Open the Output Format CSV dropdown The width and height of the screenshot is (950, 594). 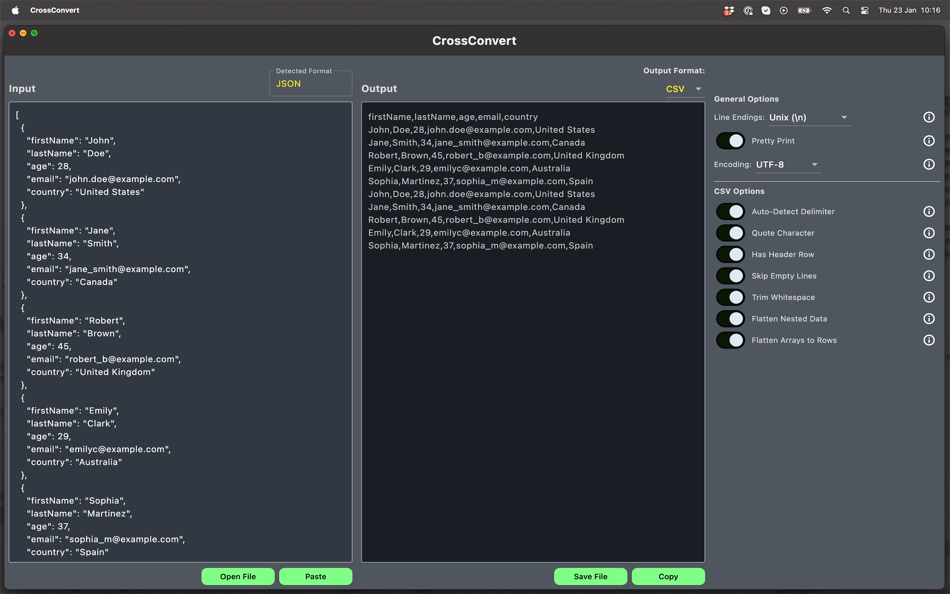[684, 89]
